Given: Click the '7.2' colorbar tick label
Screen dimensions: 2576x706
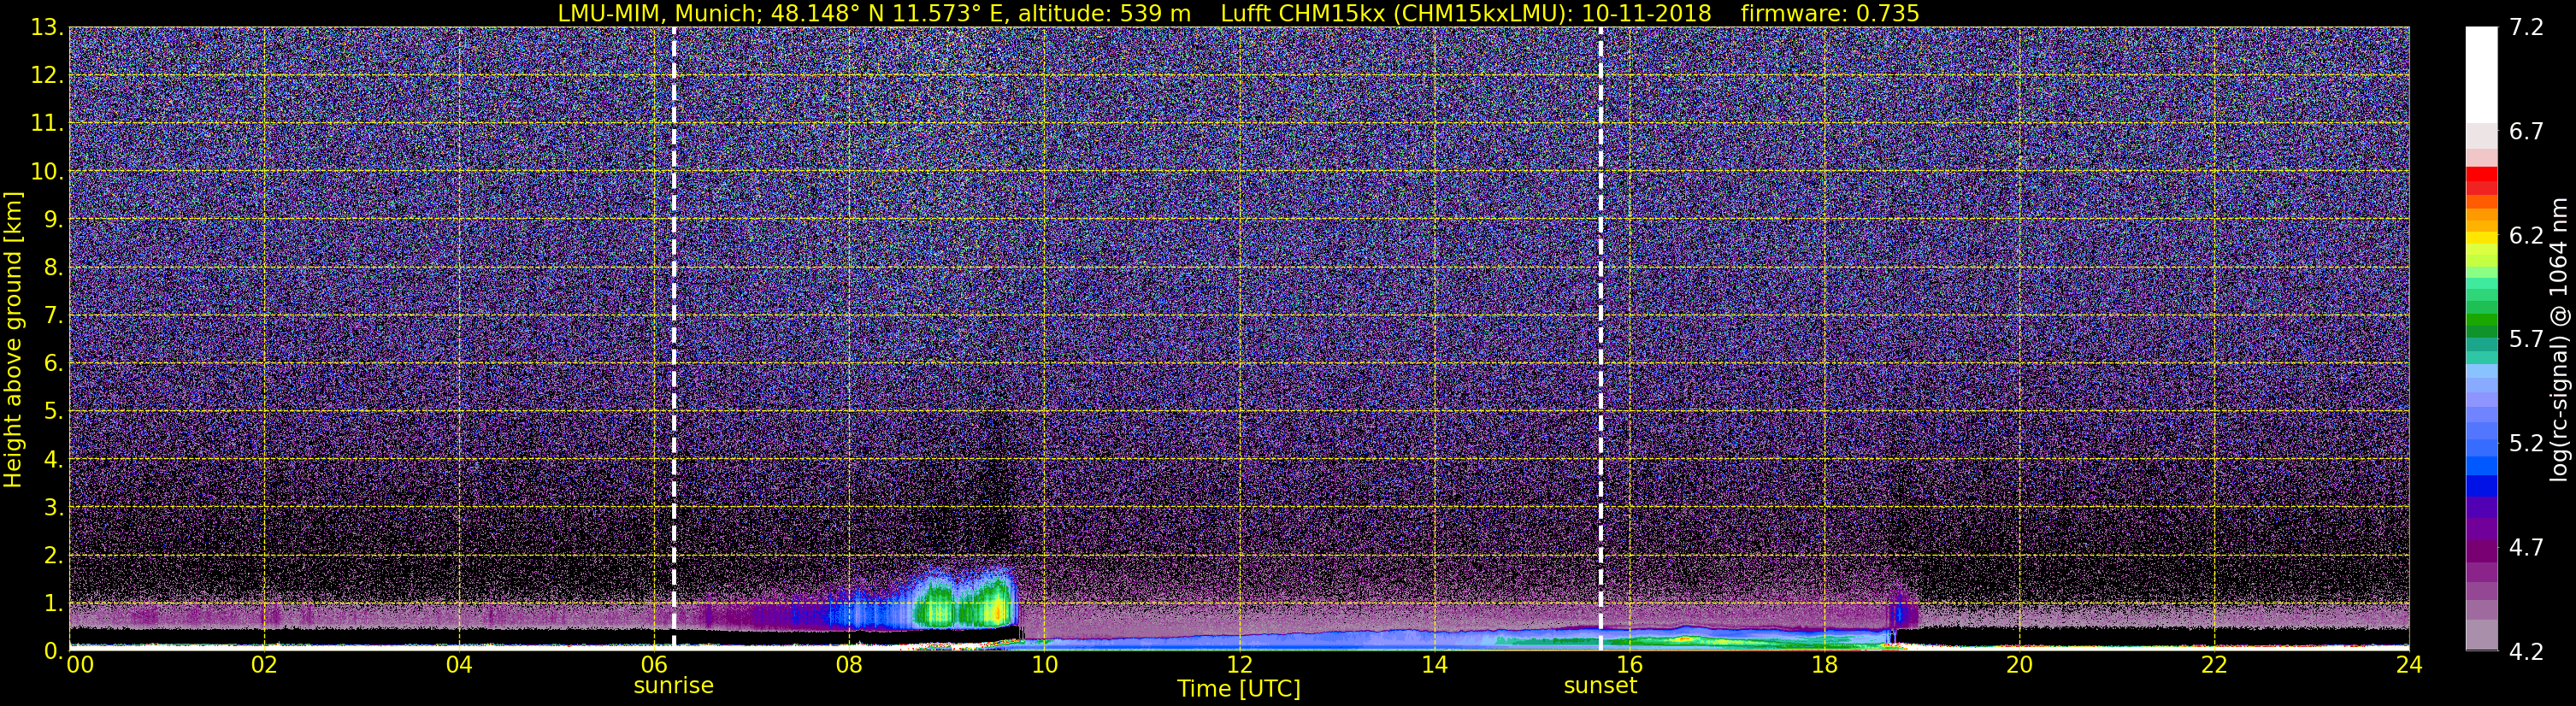Looking at the screenshot, I should [x=2526, y=27].
